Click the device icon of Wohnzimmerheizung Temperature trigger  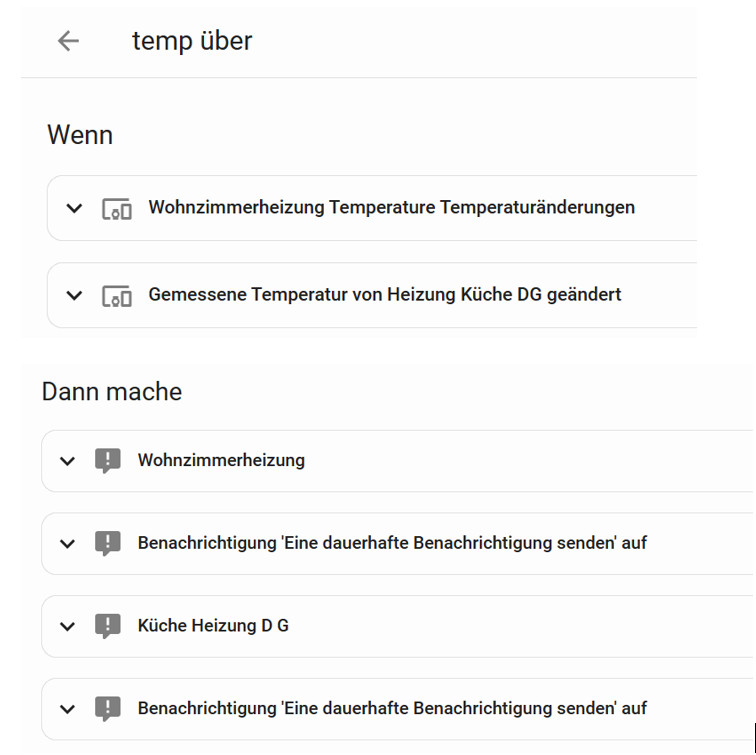pos(117,209)
